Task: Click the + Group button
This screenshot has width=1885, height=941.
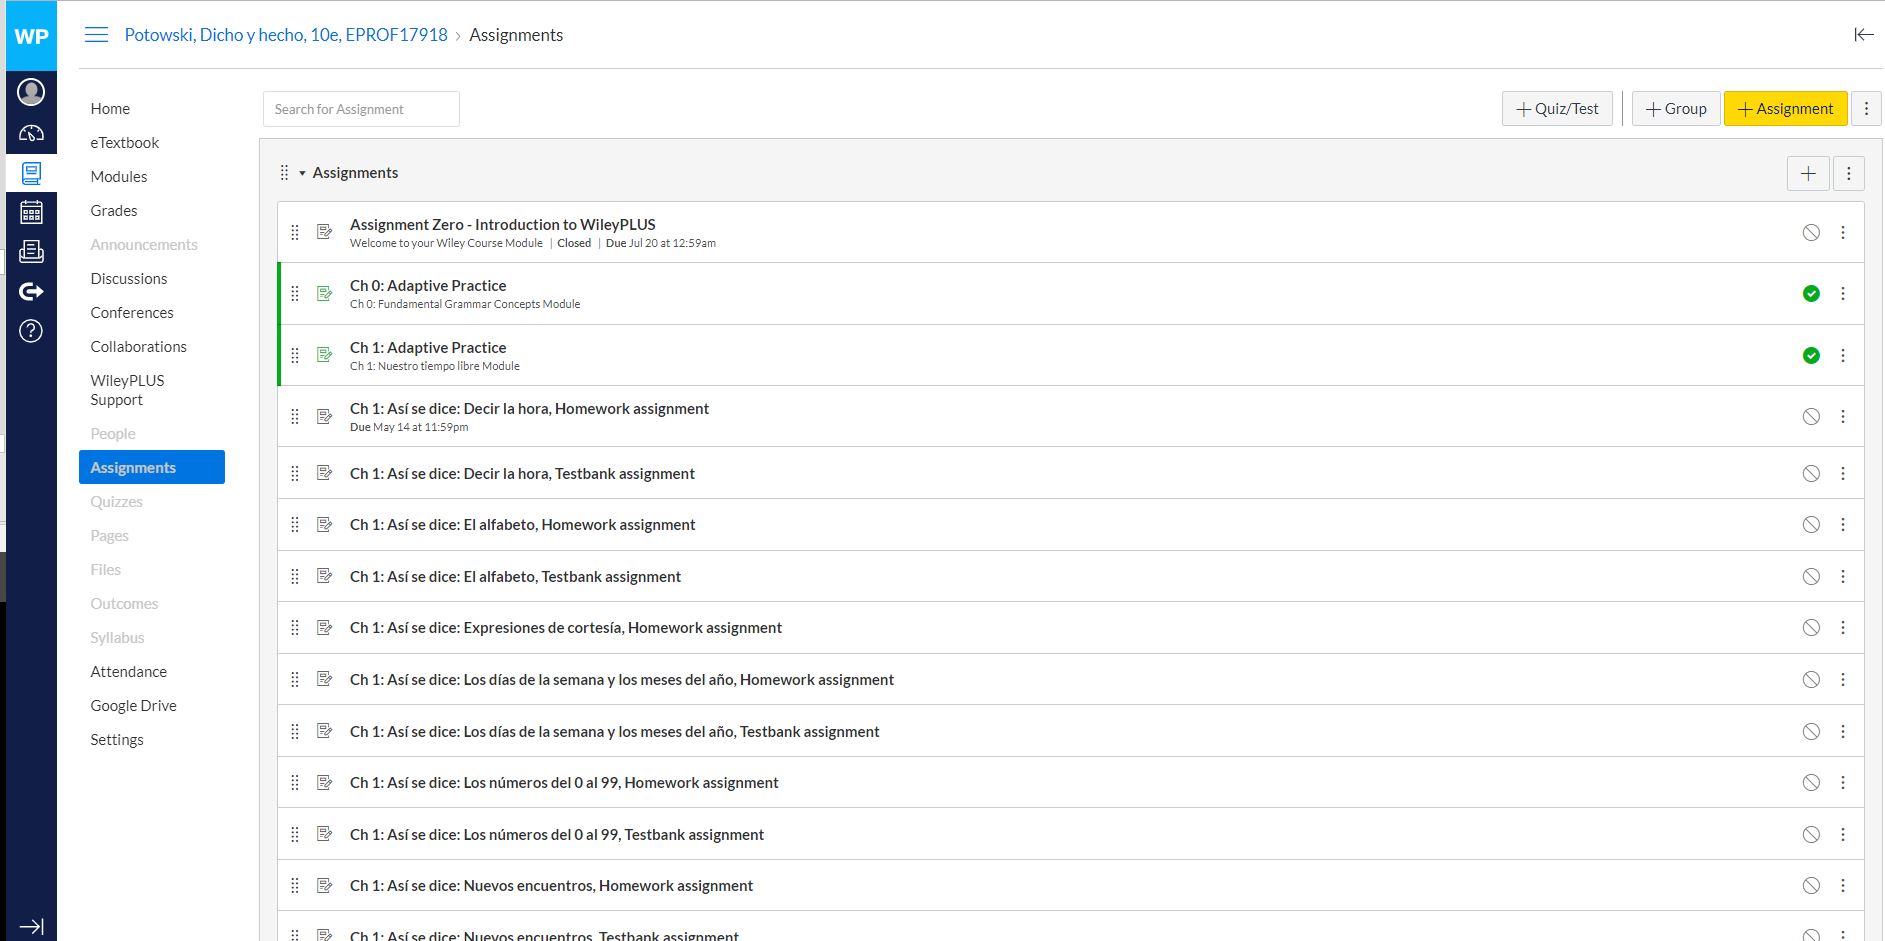Action: pos(1676,109)
